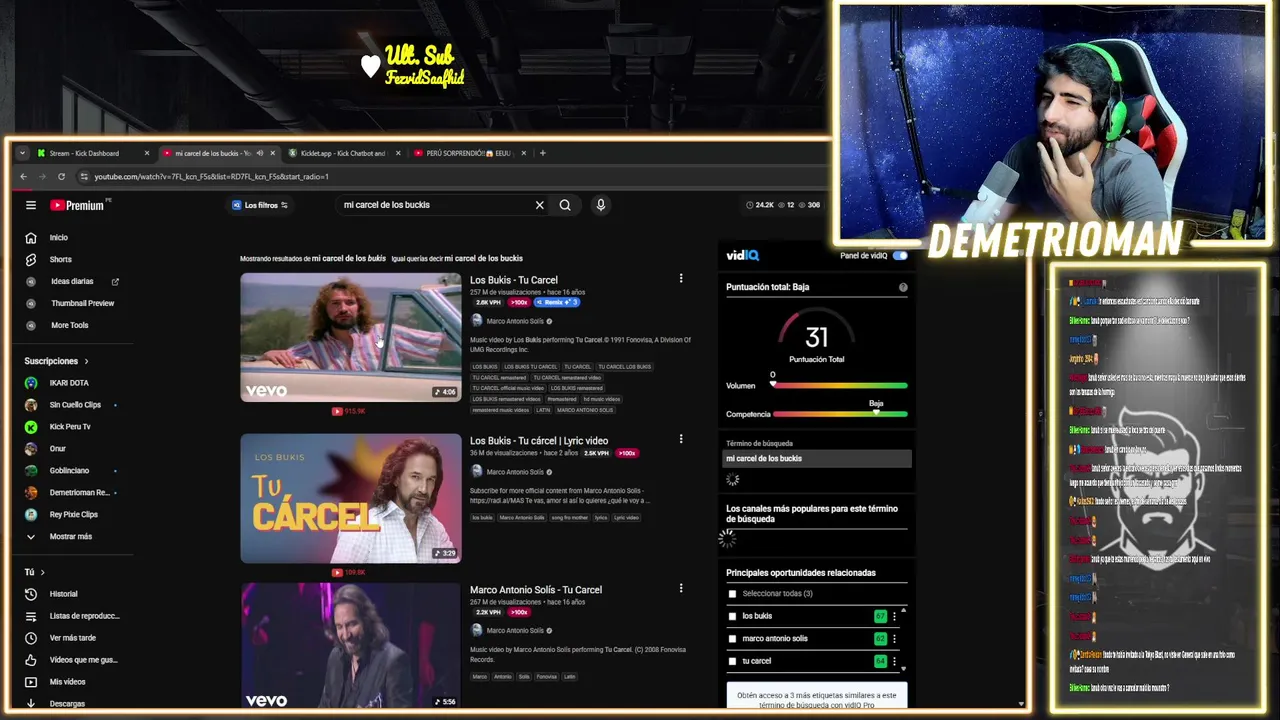
Task: Check the tu carcel keyword box
Action: (732, 661)
